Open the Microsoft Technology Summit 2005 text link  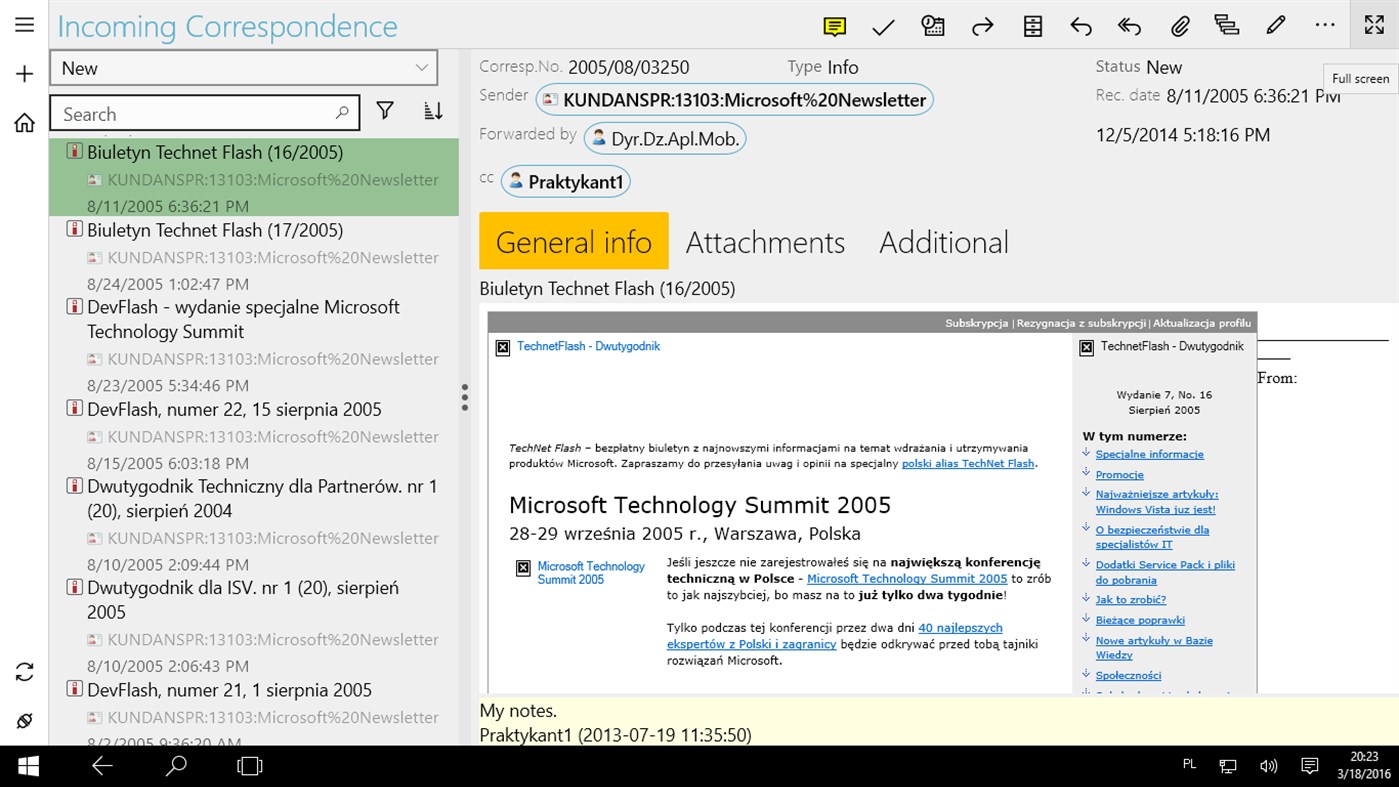pos(907,578)
